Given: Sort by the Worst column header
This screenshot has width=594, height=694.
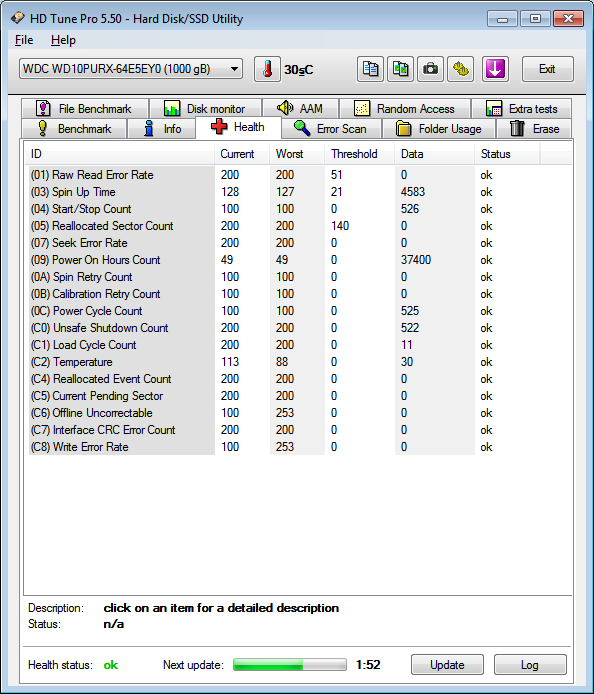Looking at the screenshot, I should point(297,154).
